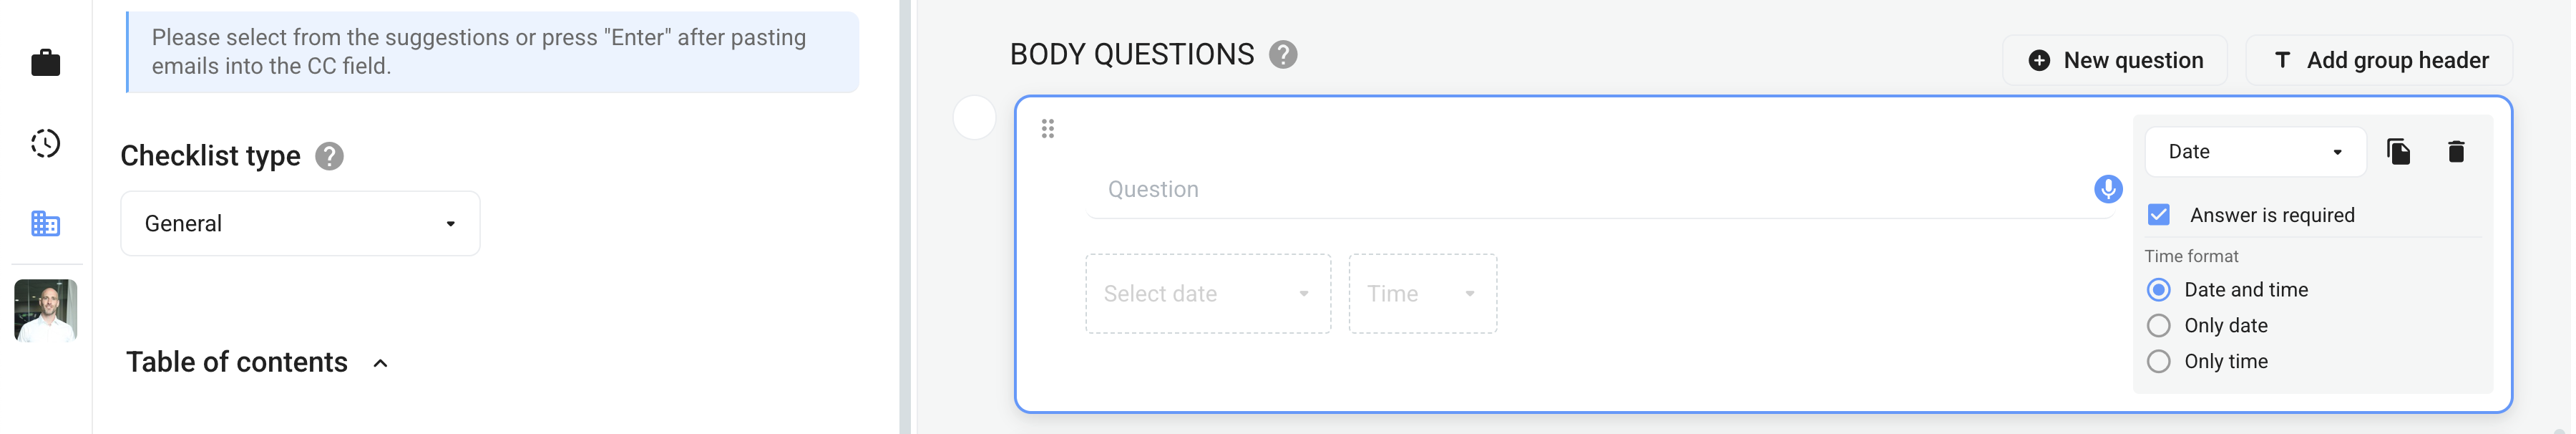Viewport: 2576px width, 434px height.
Task: Click the New question button
Action: [x=2114, y=60]
